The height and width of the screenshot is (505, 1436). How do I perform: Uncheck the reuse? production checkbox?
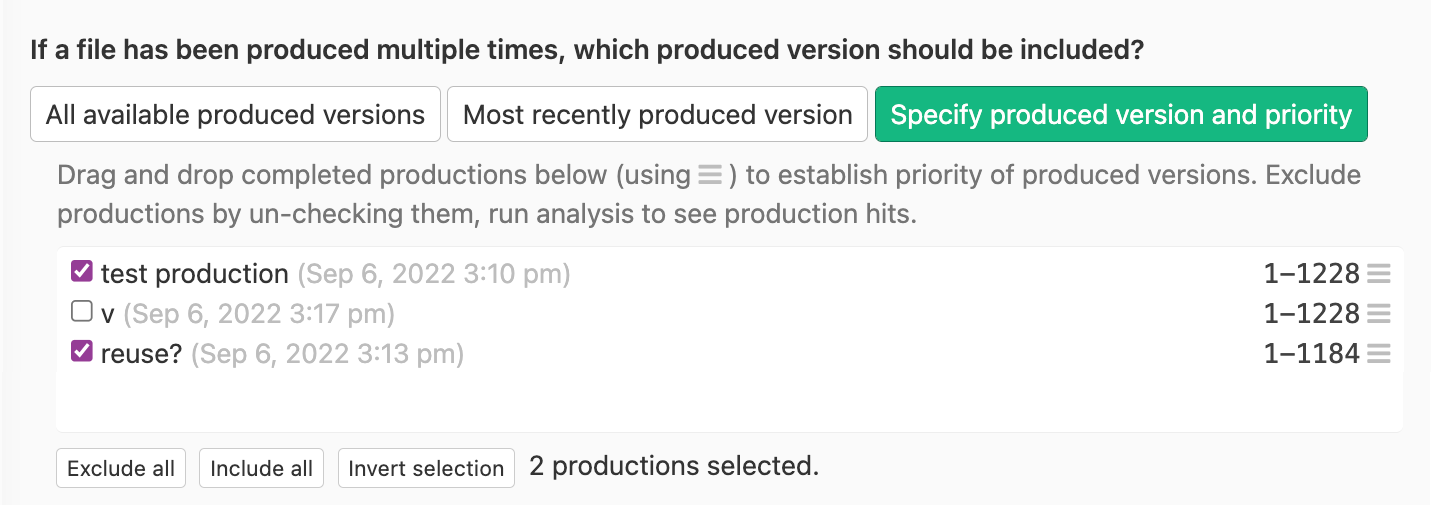[x=82, y=352]
